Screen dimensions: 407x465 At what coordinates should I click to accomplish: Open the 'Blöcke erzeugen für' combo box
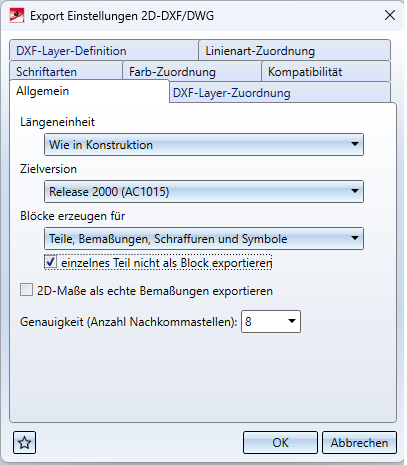(204, 238)
